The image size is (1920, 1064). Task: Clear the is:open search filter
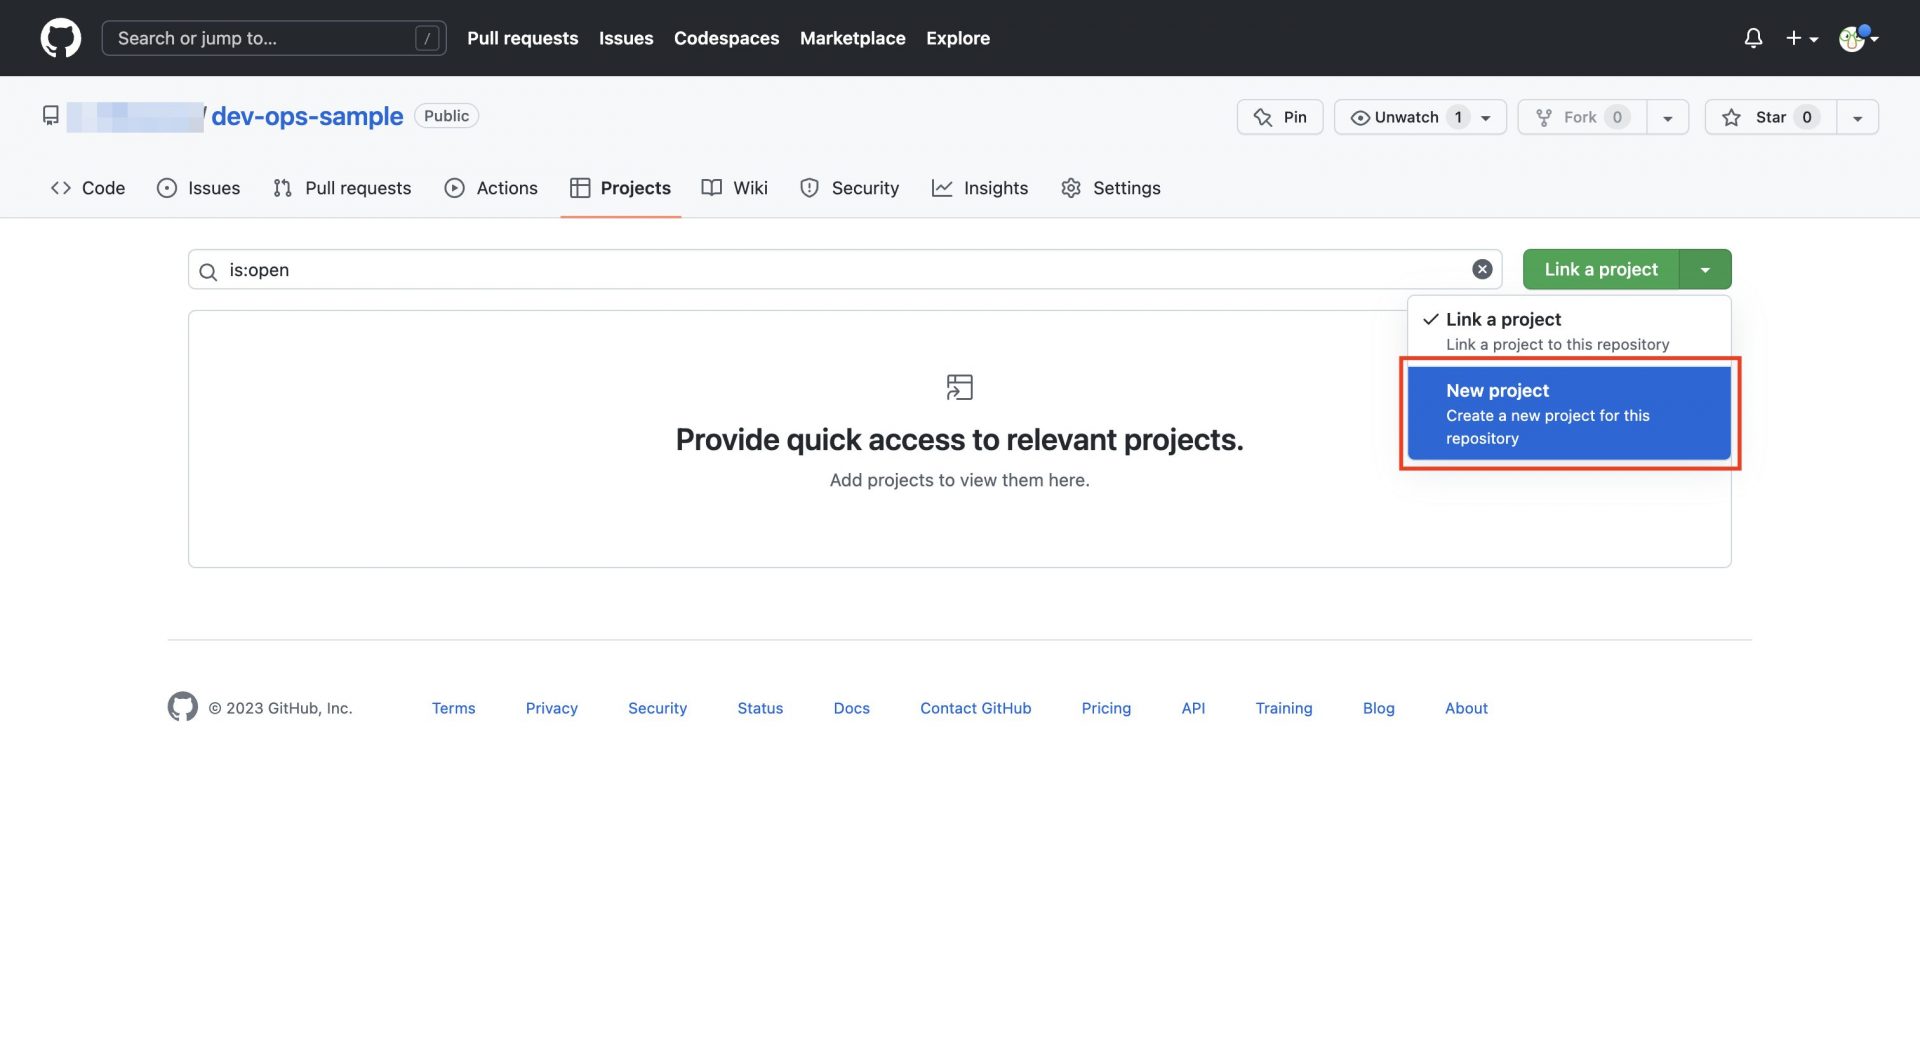pyautogui.click(x=1482, y=269)
